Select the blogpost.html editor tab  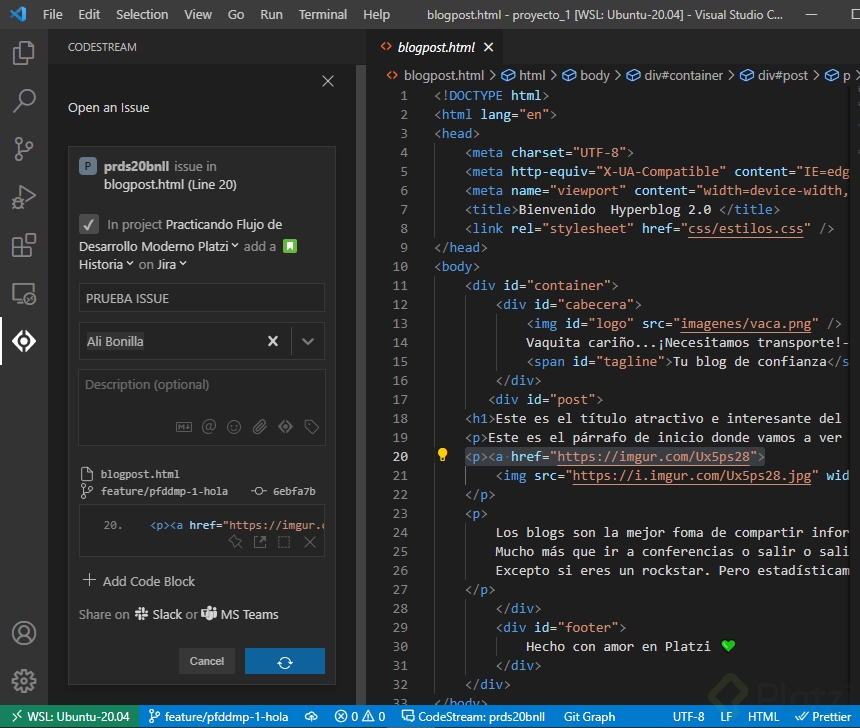pyautogui.click(x=436, y=47)
